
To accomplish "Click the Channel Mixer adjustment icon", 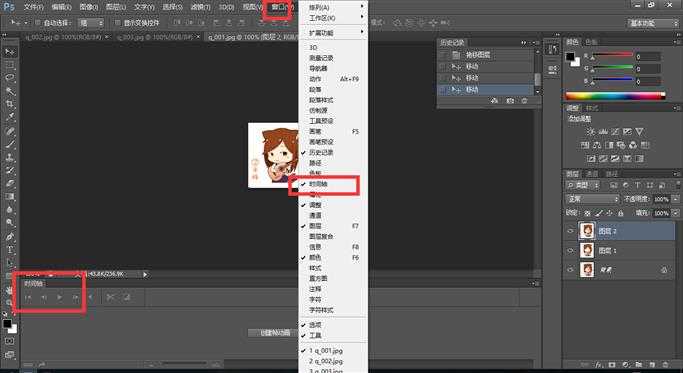I will point(633,145).
